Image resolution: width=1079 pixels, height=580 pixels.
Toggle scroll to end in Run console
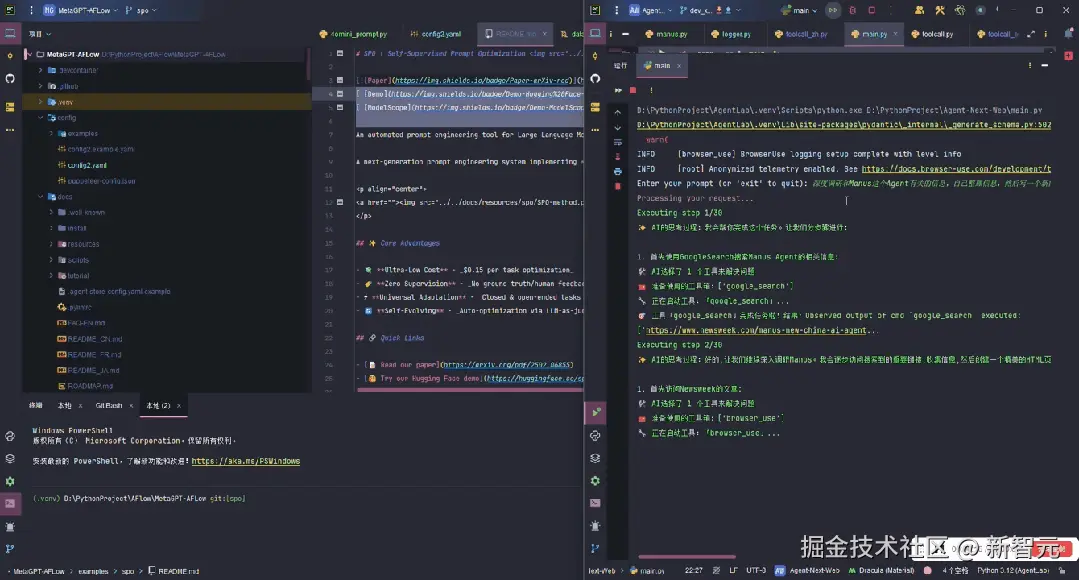click(x=618, y=157)
